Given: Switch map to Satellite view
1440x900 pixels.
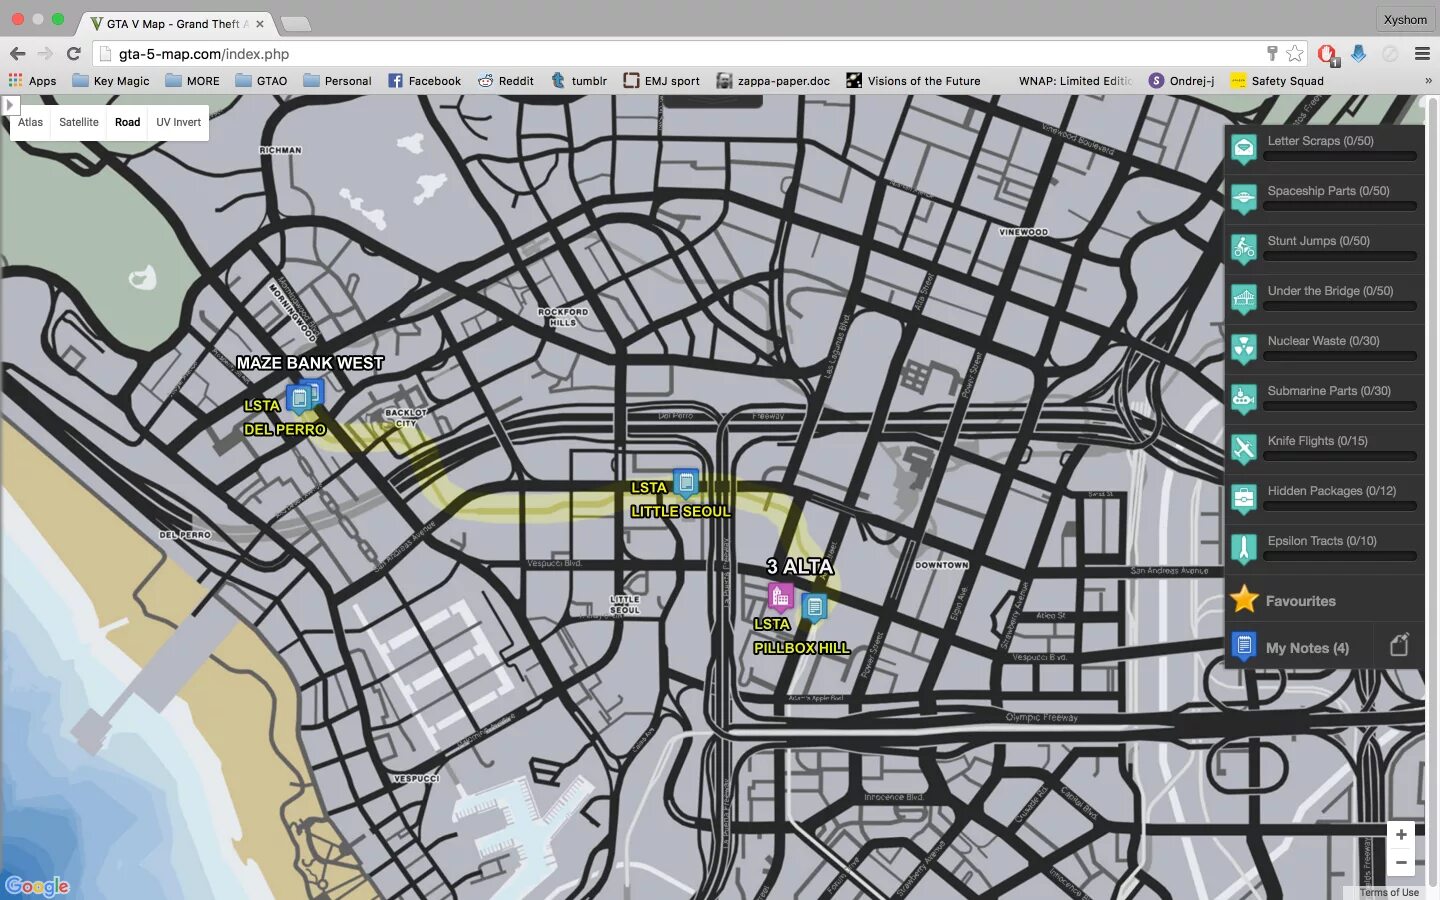Looking at the screenshot, I should (79, 122).
